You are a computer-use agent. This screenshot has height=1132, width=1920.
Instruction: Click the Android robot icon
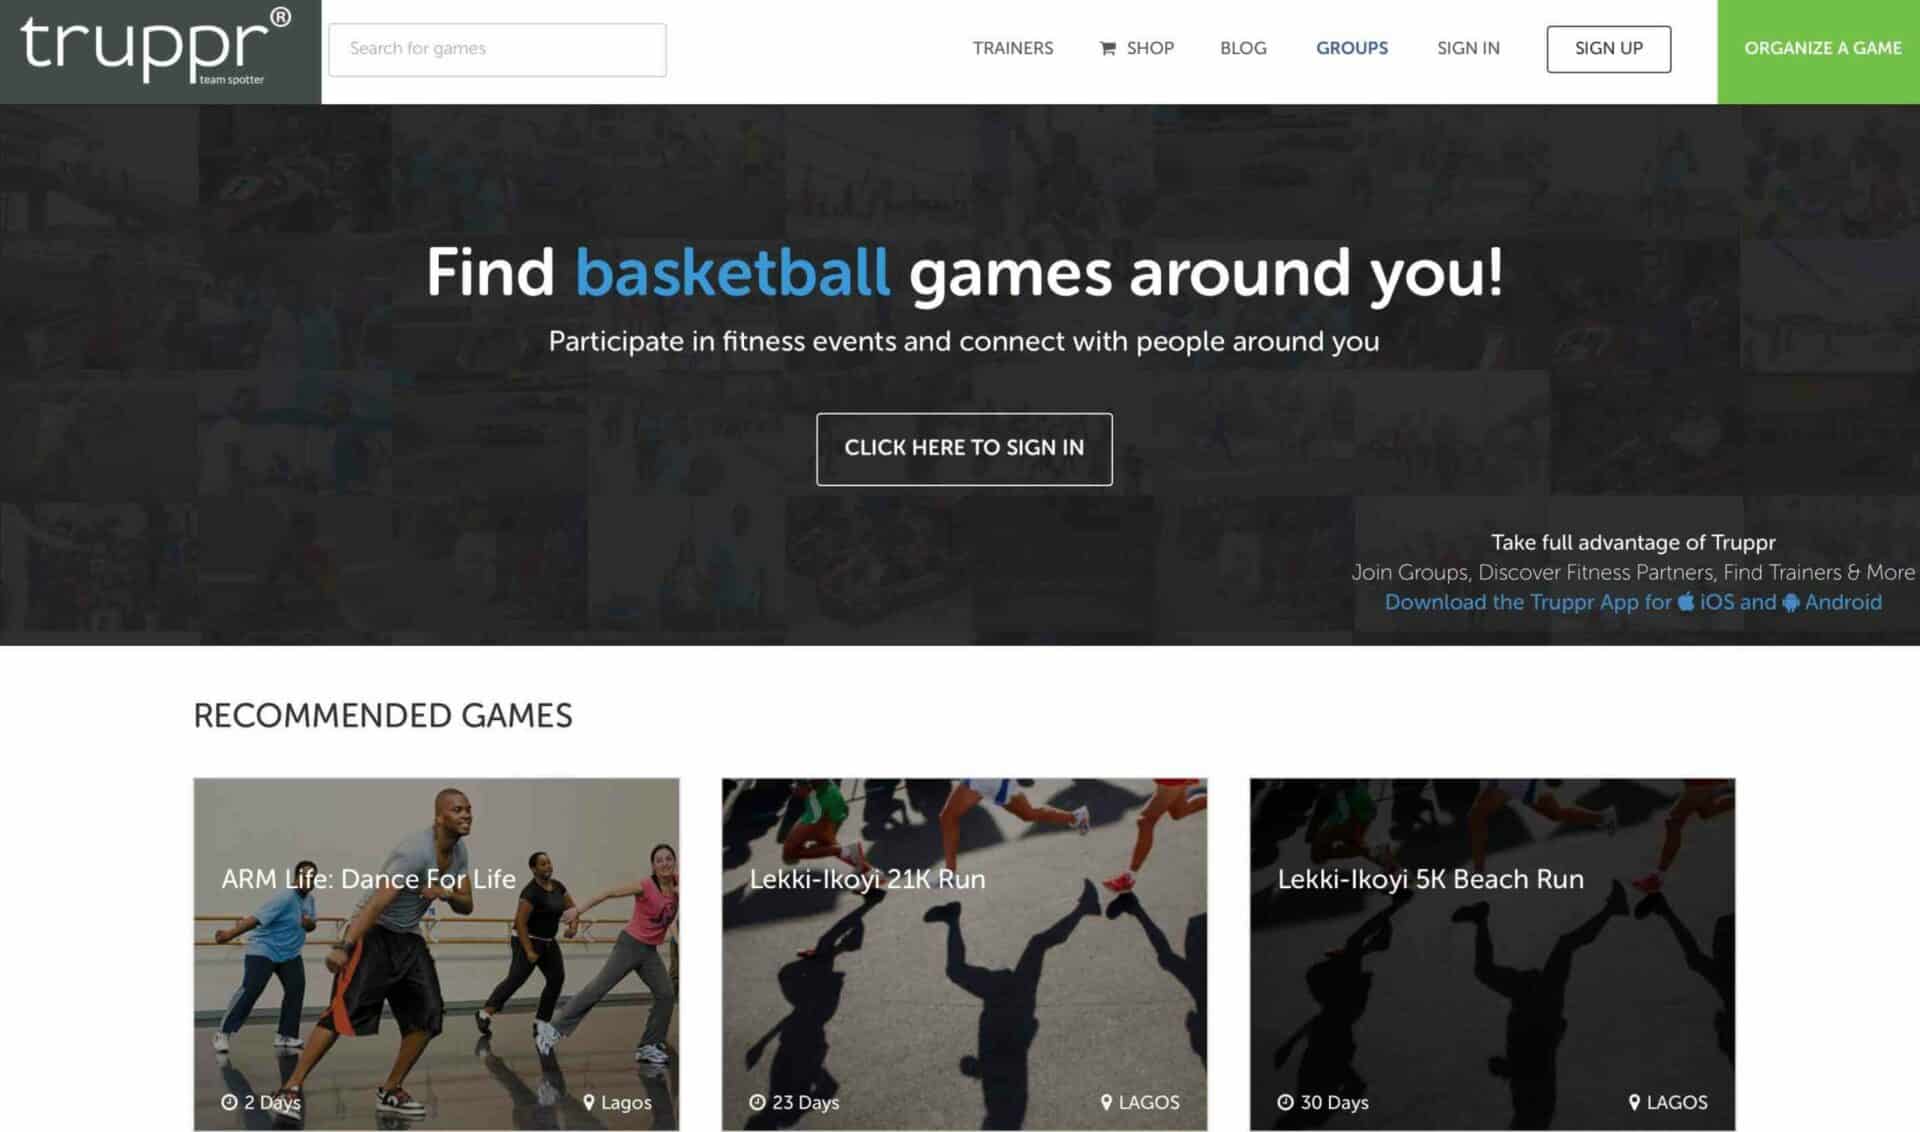(1790, 602)
